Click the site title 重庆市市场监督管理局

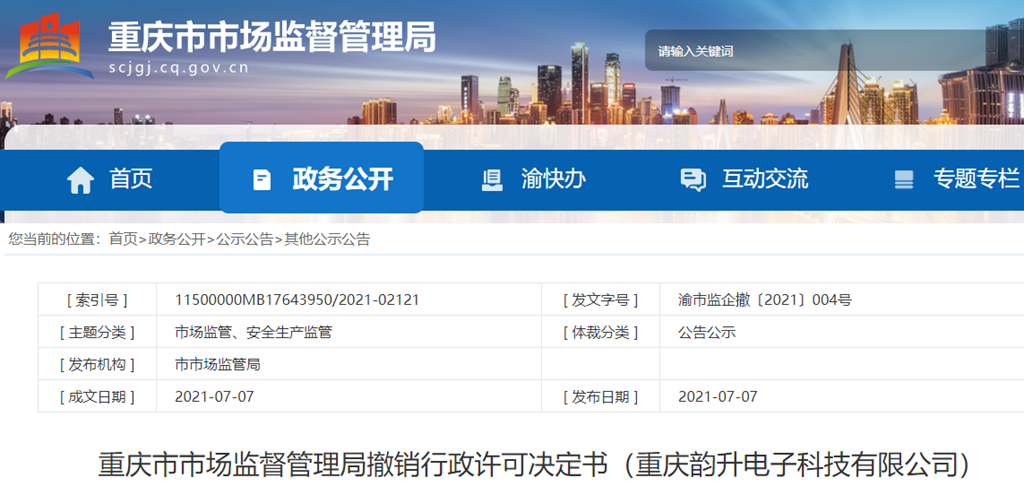tap(272, 37)
